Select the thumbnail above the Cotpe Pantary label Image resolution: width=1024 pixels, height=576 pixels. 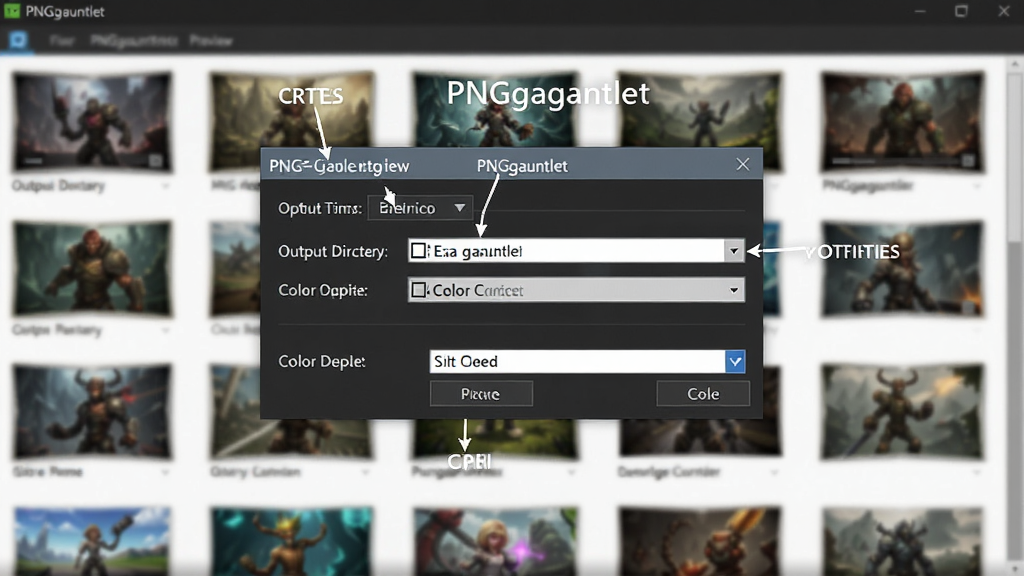click(92, 268)
